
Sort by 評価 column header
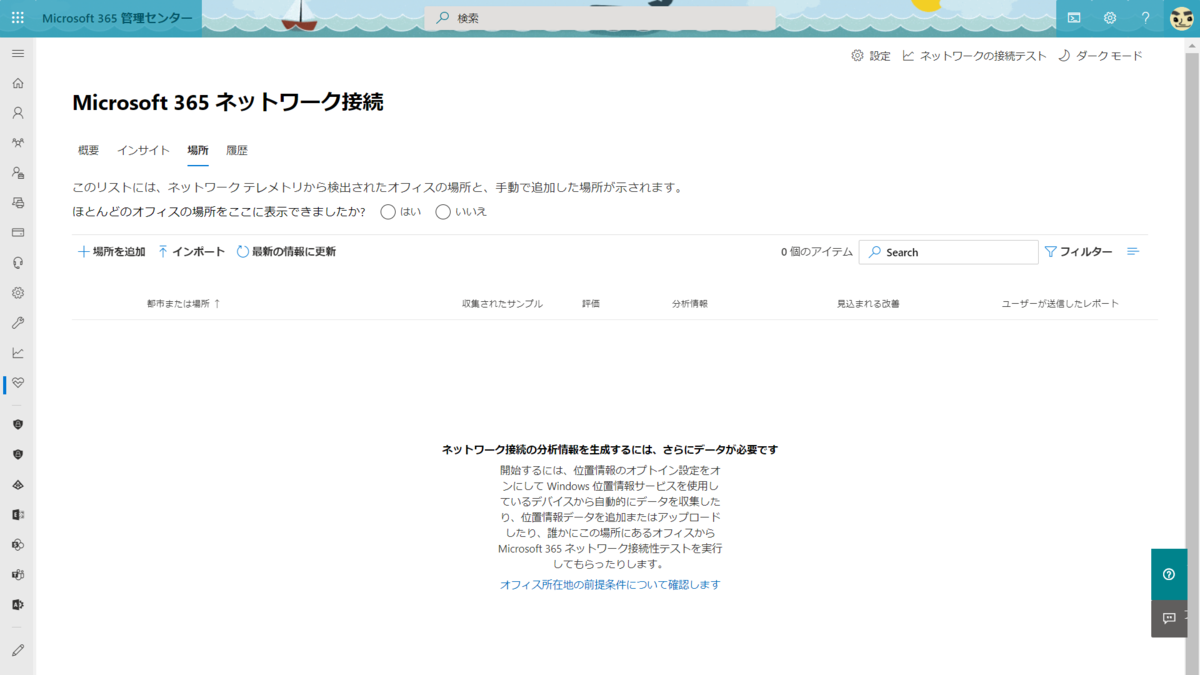point(591,303)
